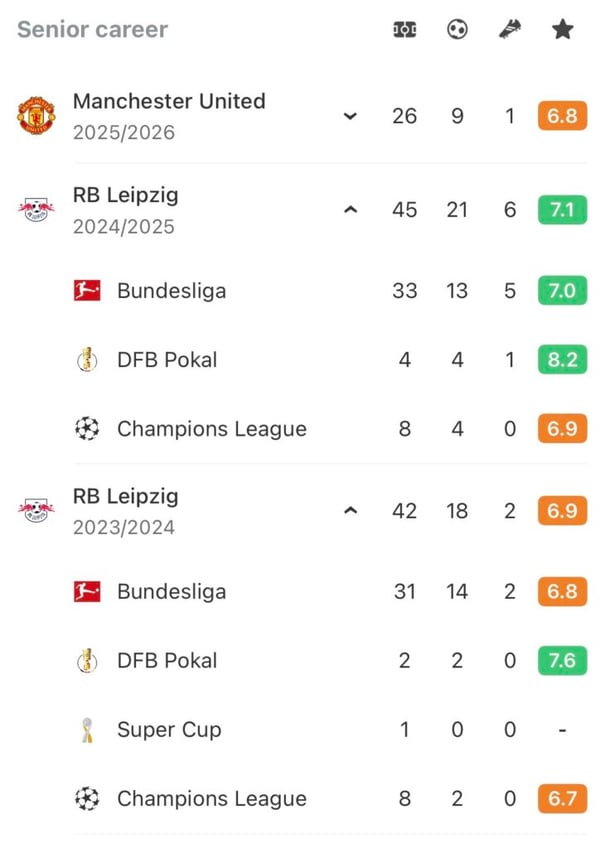This screenshot has height=848, width=600.
Task: Select the assists boot column icon
Action: (509, 29)
